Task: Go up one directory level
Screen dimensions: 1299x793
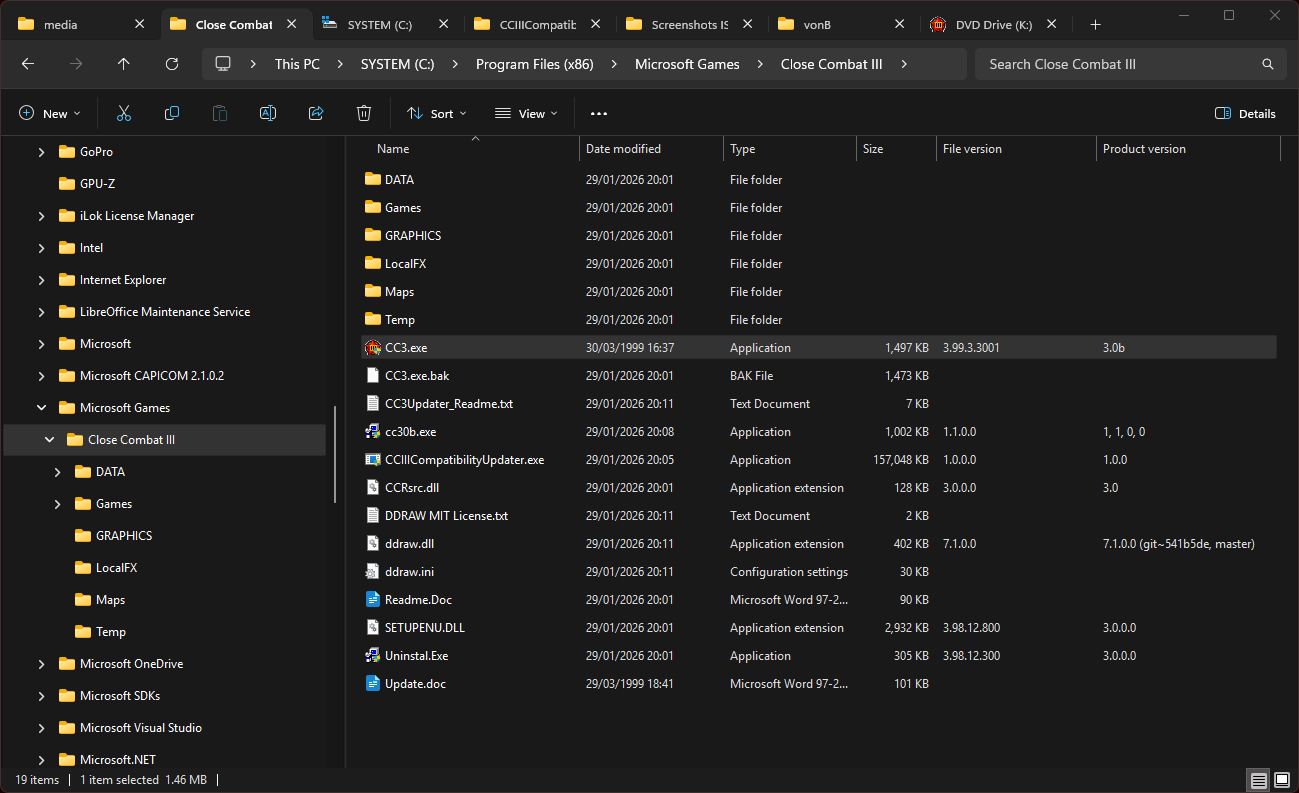Action: pyautogui.click(x=124, y=64)
